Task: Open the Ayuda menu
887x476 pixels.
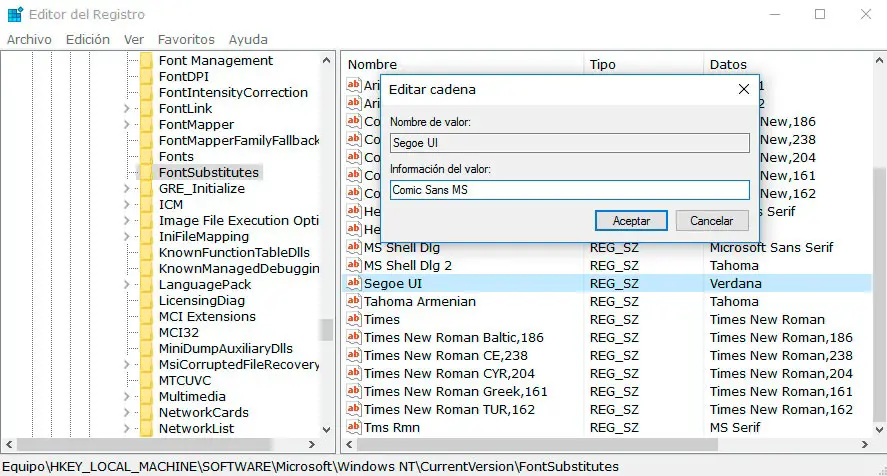Action: [248, 40]
